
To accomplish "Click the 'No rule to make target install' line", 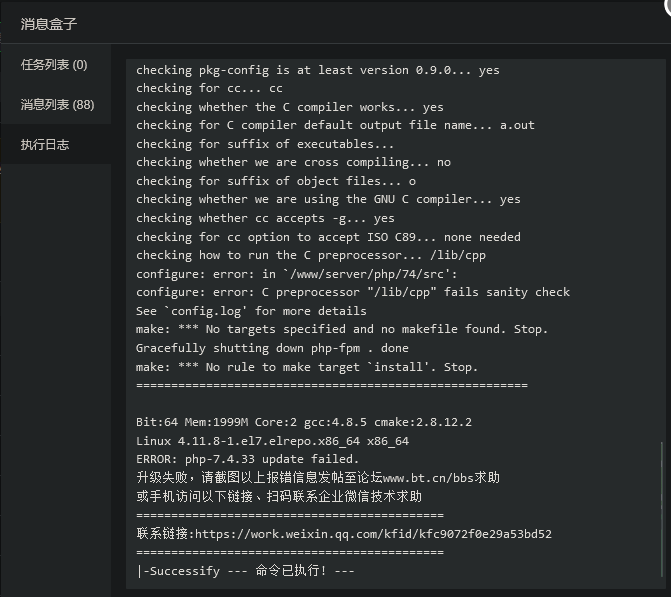I will click(x=307, y=367).
